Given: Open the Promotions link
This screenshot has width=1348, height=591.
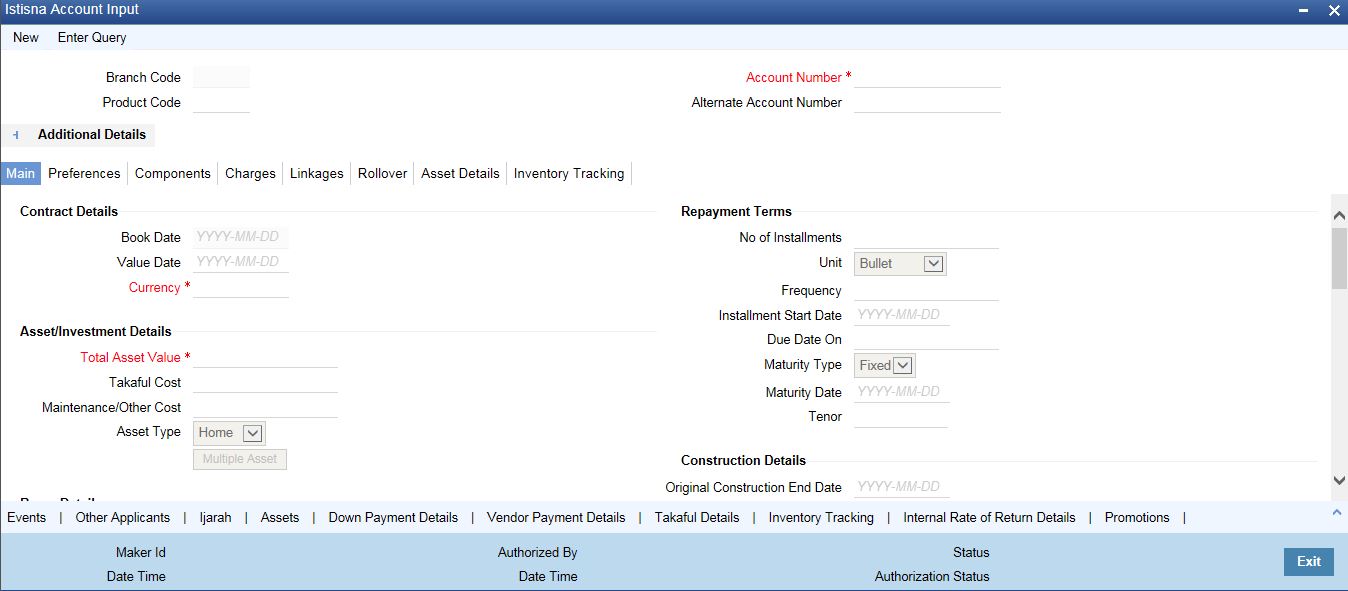Looking at the screenshot, I should coord(1137,517).
